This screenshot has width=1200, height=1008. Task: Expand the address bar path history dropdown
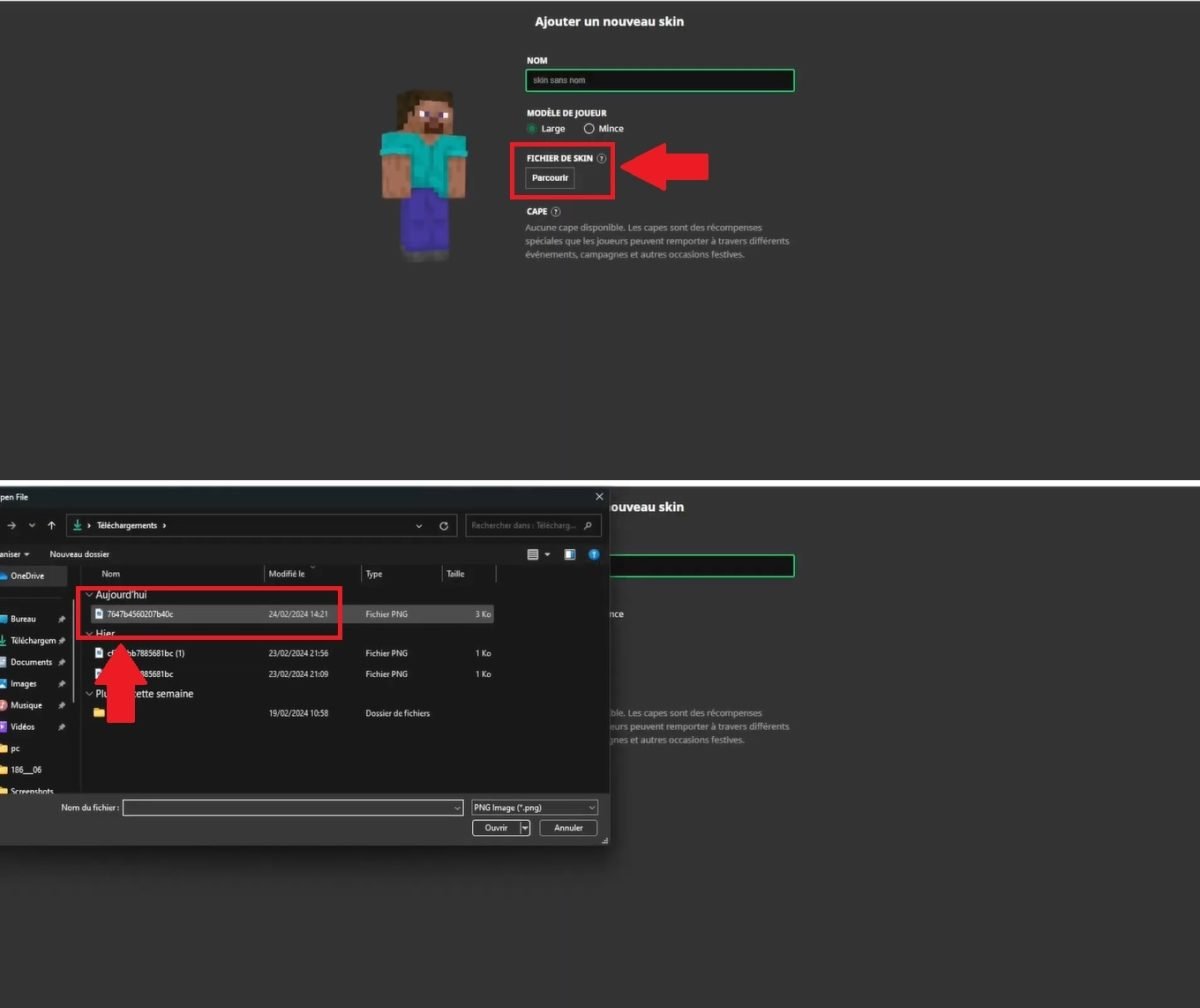pyautogui.click(x=418, y=526)
